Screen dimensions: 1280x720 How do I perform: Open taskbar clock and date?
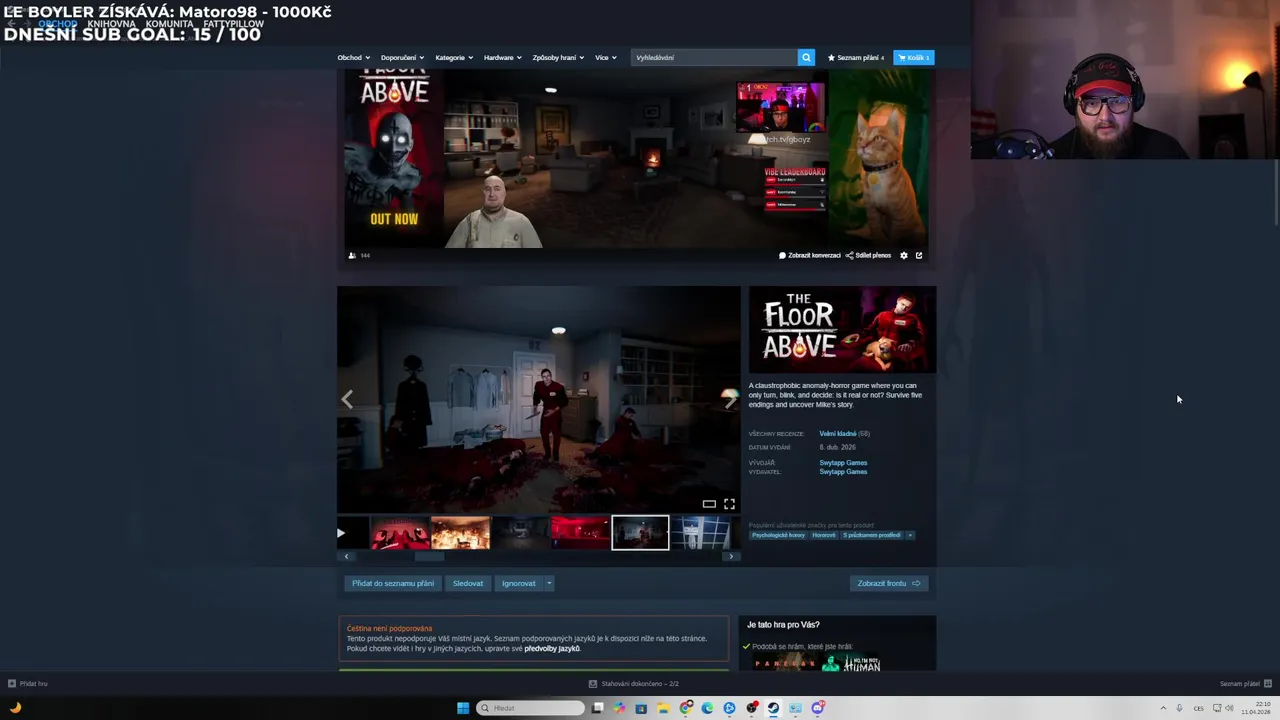click(x=1257, y=708)
